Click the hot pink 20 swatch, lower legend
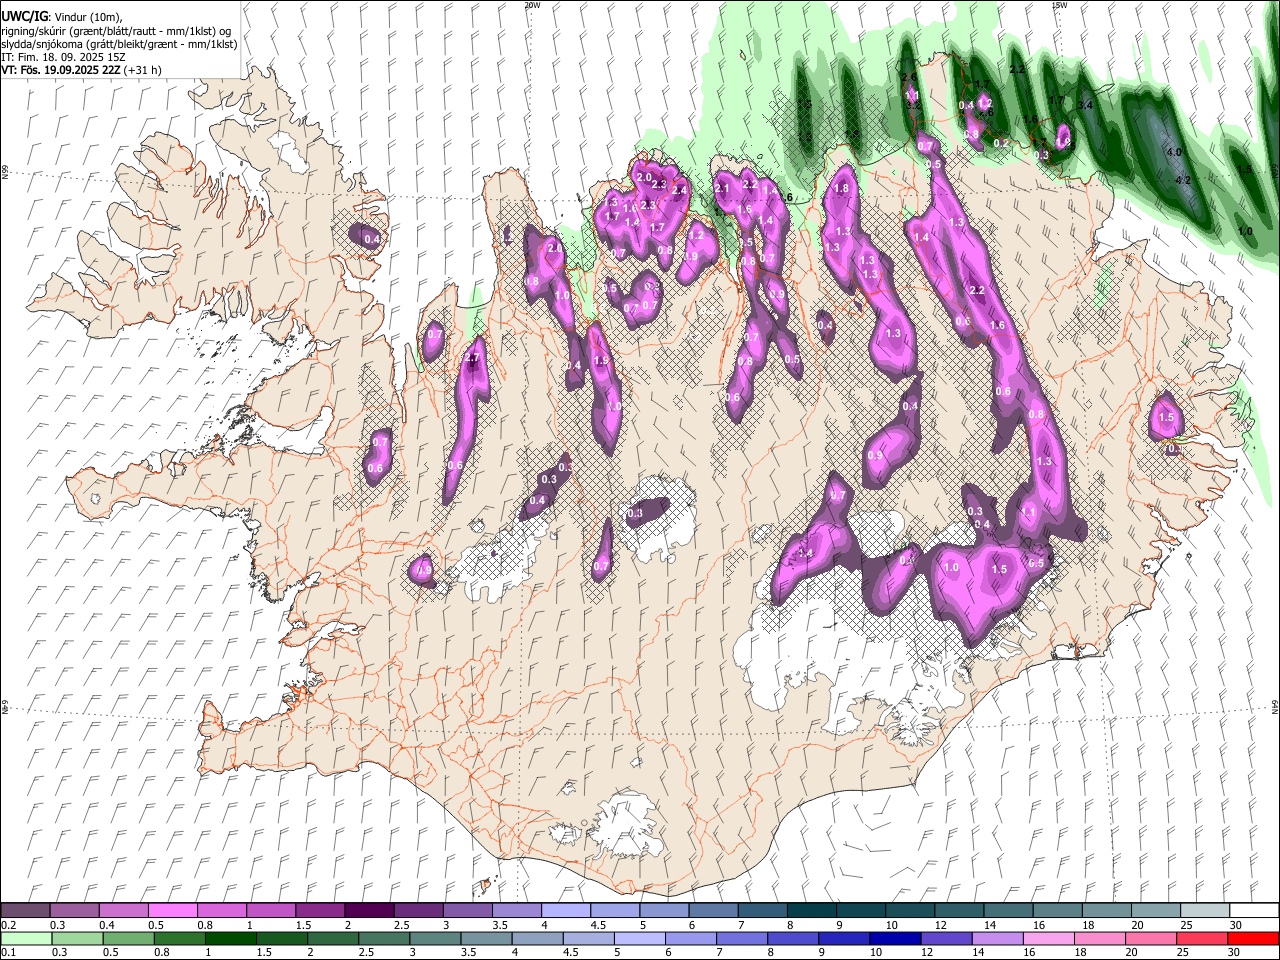Viewport: 1280px width, 960px height. click(1150, 939)
